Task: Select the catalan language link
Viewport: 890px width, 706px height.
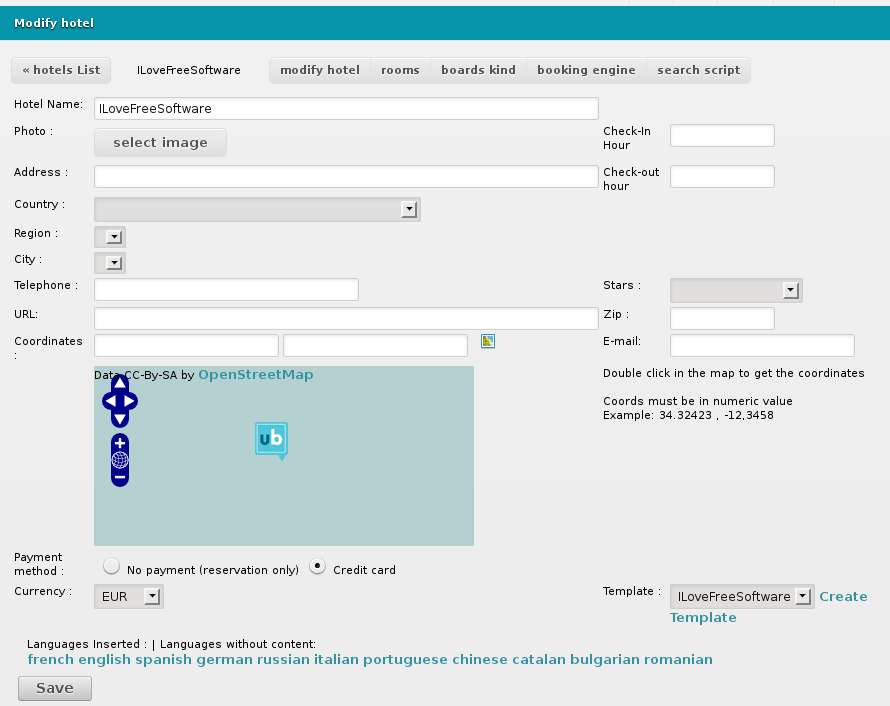Action: click(539, 659)
